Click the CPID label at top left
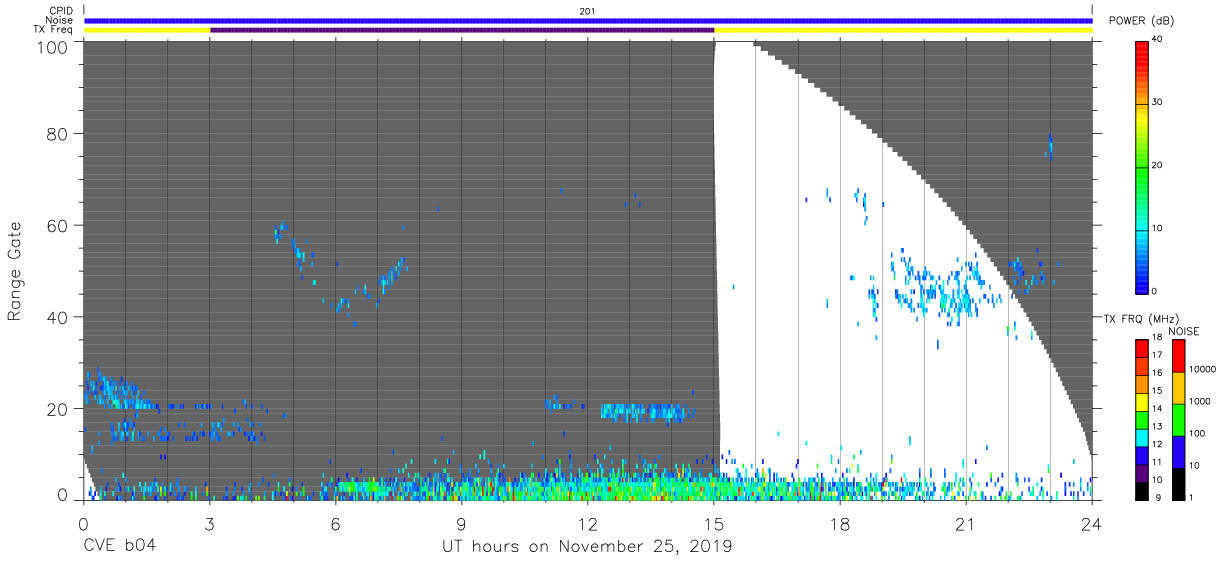The height and width of the screenshot is (567, 1228). 60,10
